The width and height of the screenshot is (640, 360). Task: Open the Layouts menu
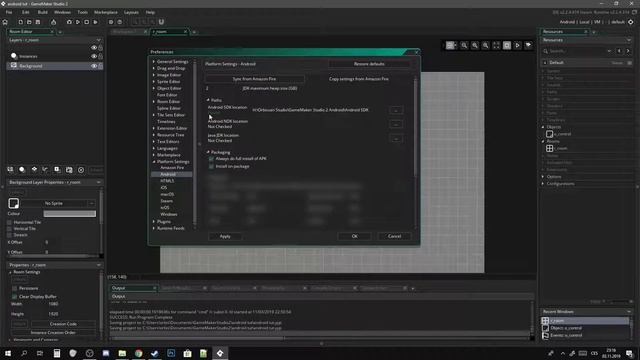pos(131,12)
